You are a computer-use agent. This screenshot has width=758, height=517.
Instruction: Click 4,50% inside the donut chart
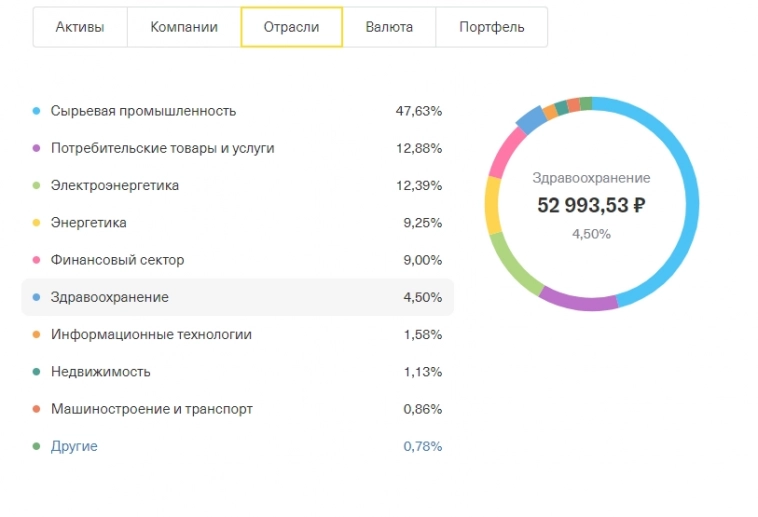click(x=591, y=235)
